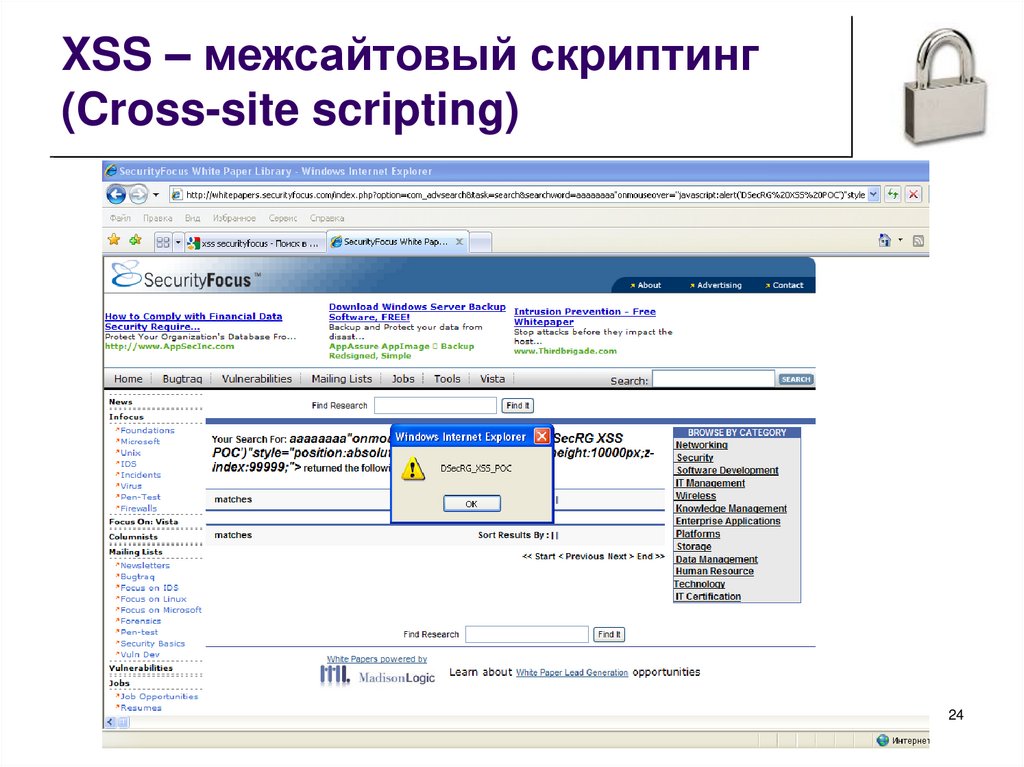This screenshot has height=767, width=1024.
Task: Close the SecurityFocus White Paper tab
Action: click(x=460, y=242)
